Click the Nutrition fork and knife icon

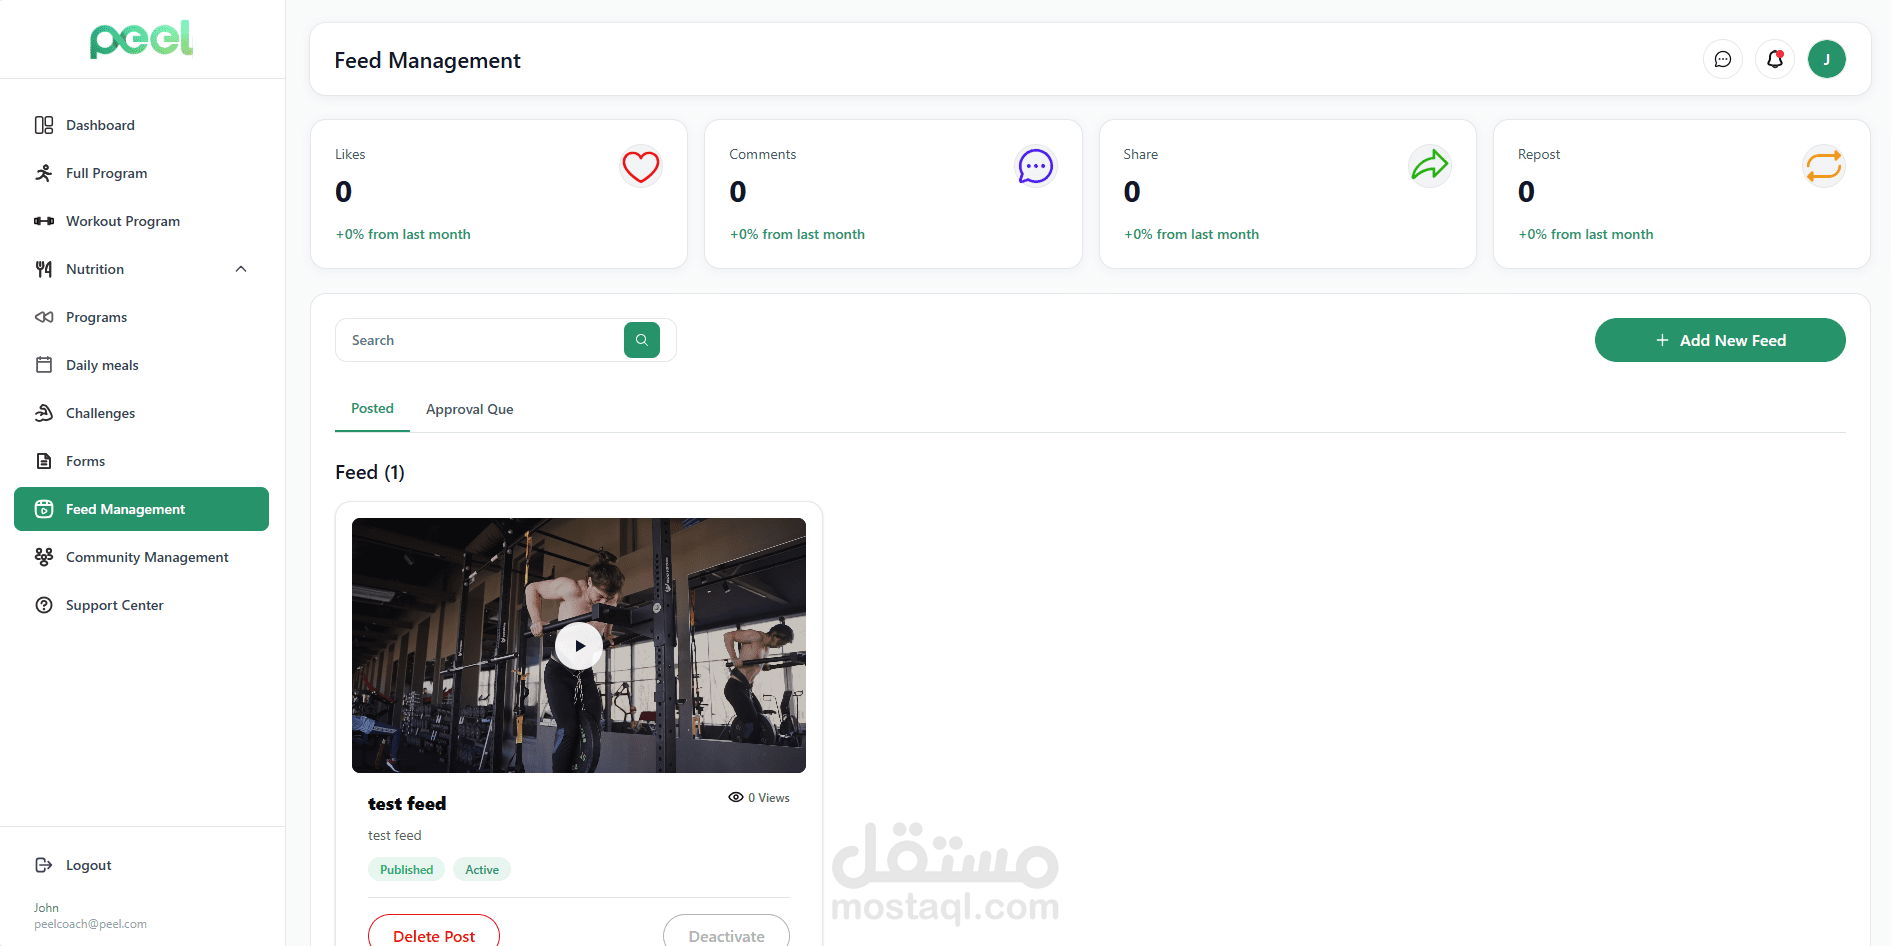44,269
